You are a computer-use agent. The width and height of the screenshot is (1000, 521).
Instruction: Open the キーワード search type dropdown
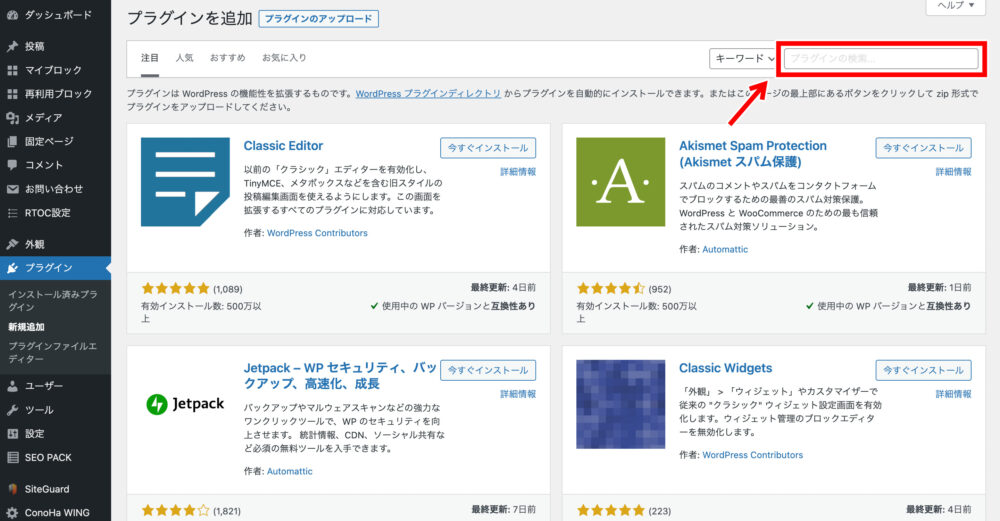(x=742, y=59)
